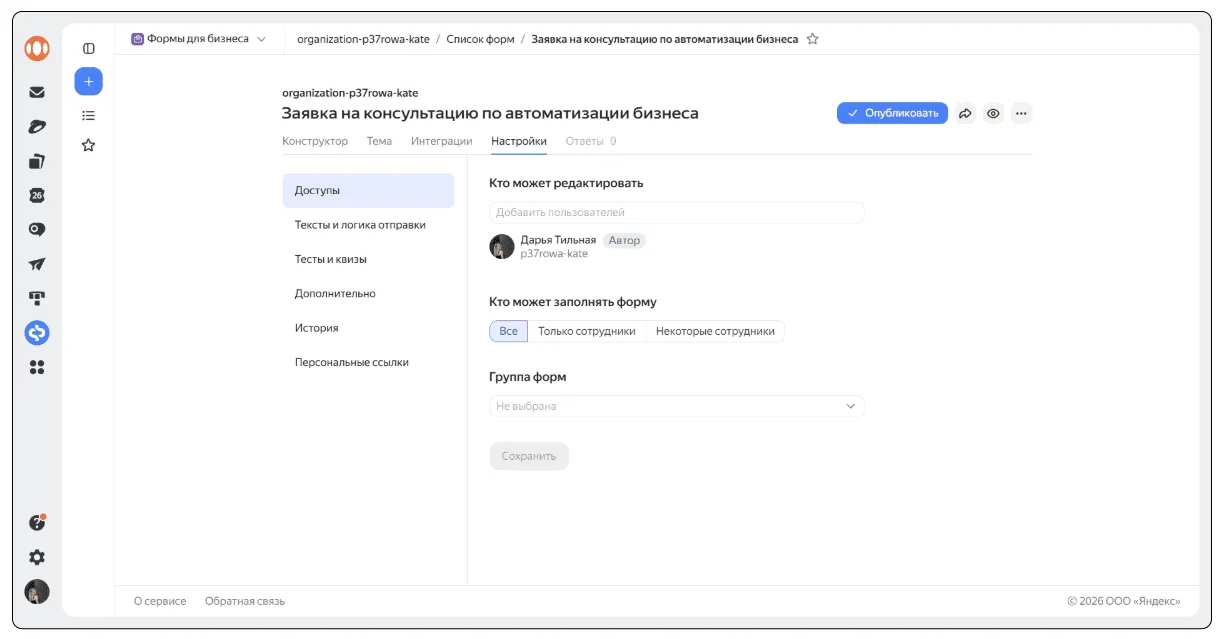1220x639 pixels.
Task: Click form title Заявка на консультацию heading
Action: (x=490, y=113)
